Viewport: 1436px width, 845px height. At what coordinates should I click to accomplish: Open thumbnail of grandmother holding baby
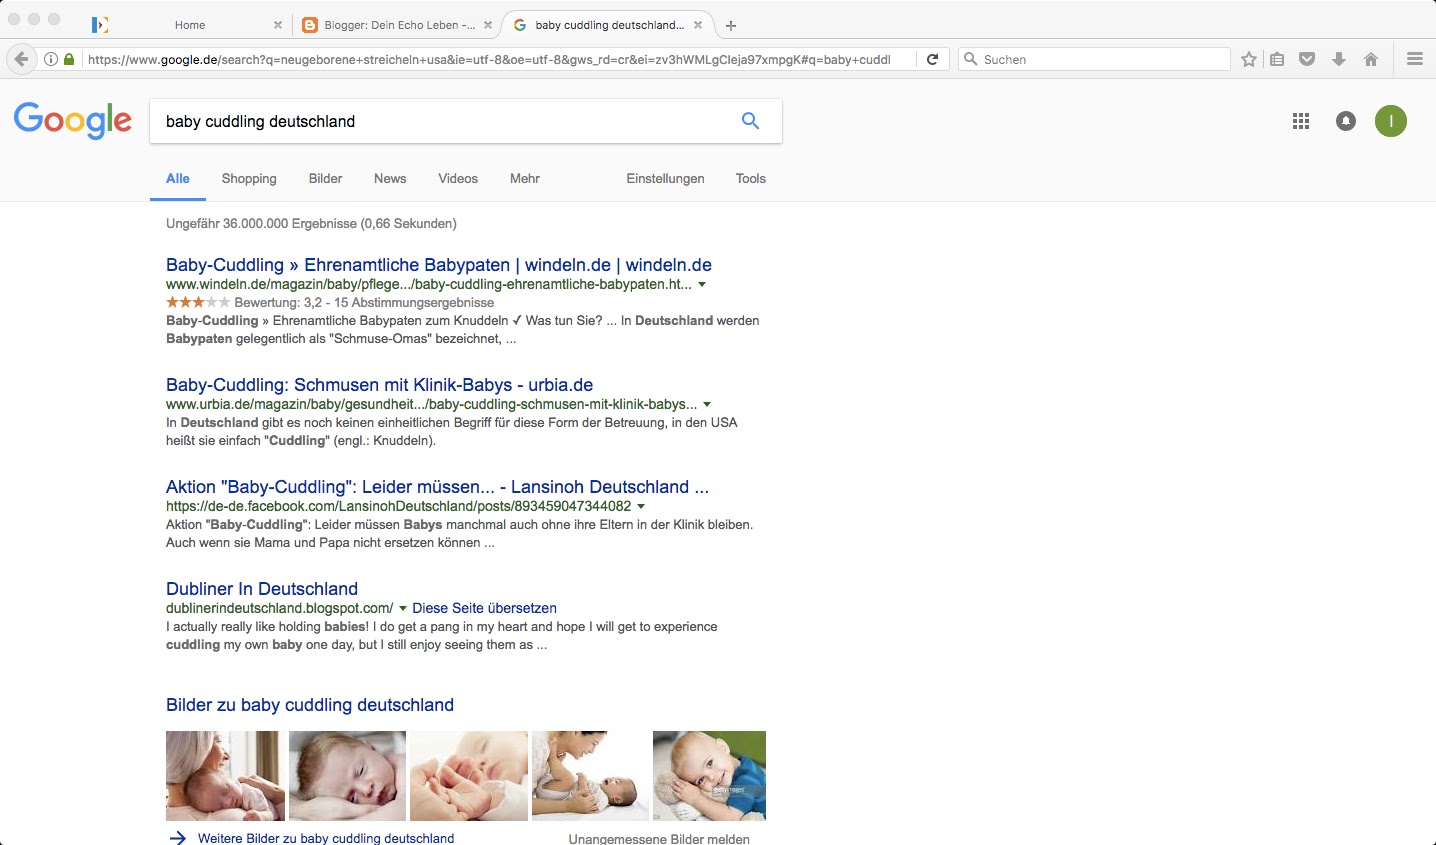tap(225, 776)
